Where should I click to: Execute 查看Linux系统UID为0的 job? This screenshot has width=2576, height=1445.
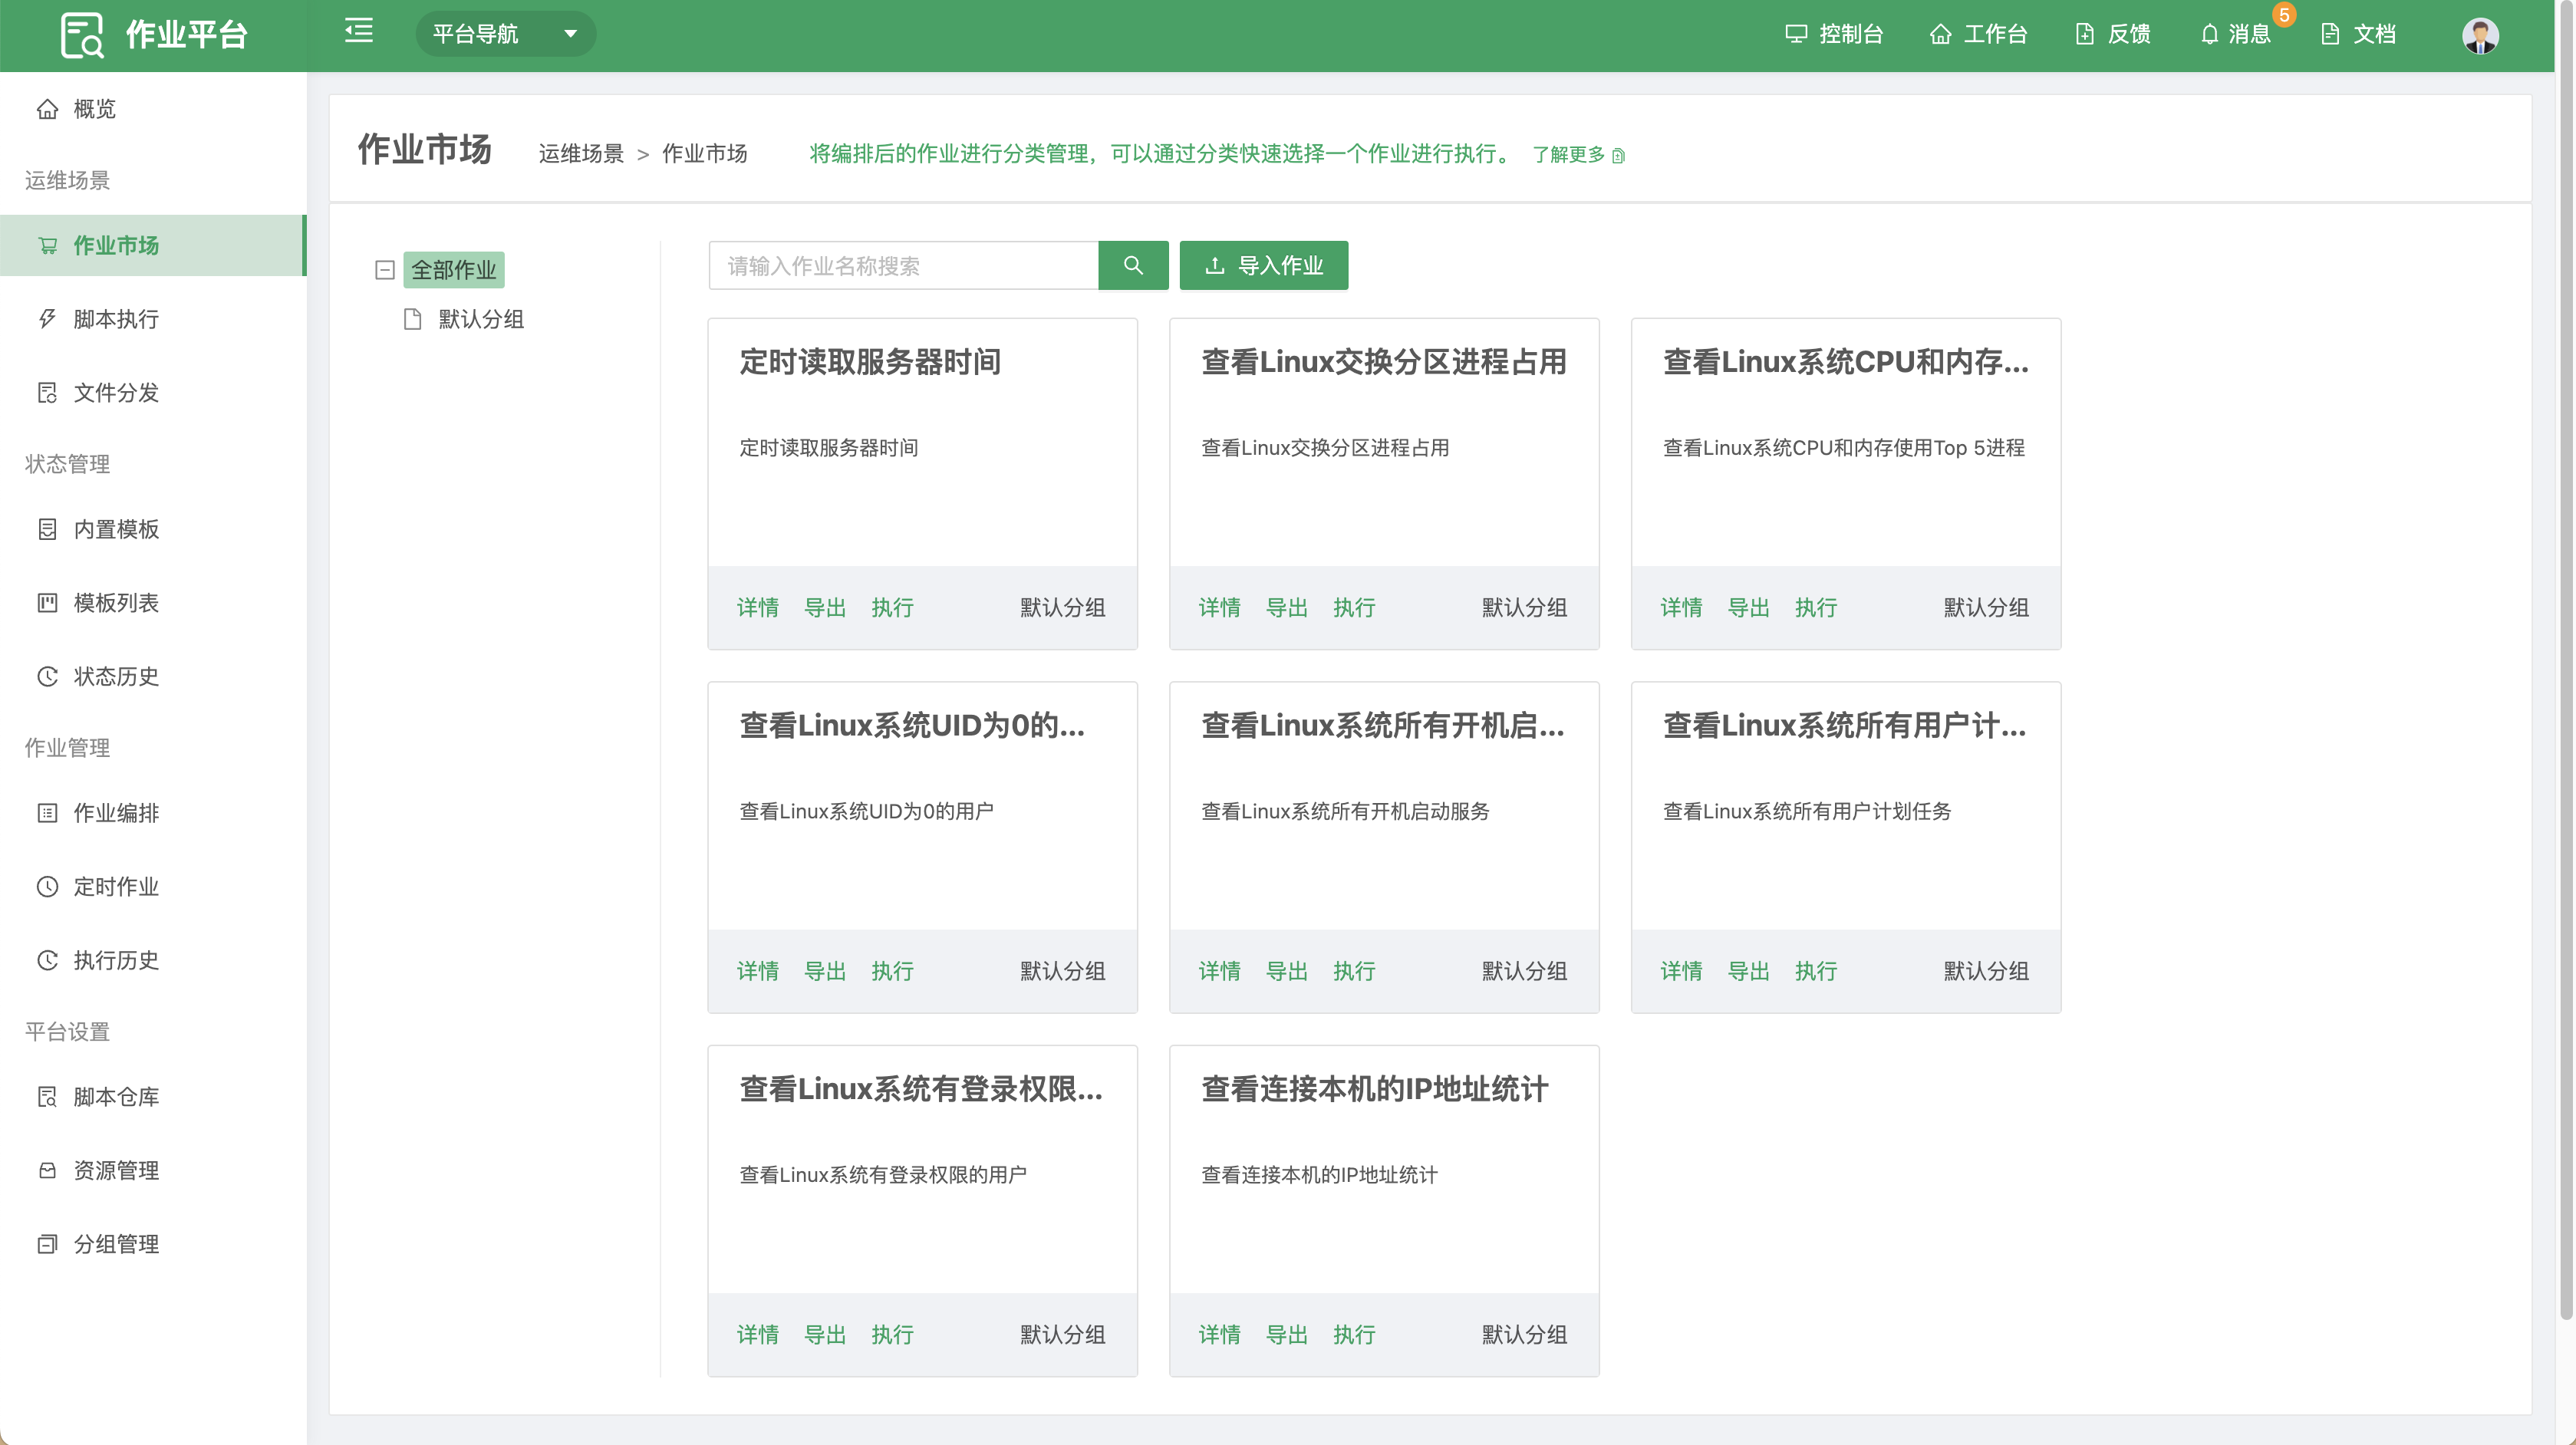(892, 972)
